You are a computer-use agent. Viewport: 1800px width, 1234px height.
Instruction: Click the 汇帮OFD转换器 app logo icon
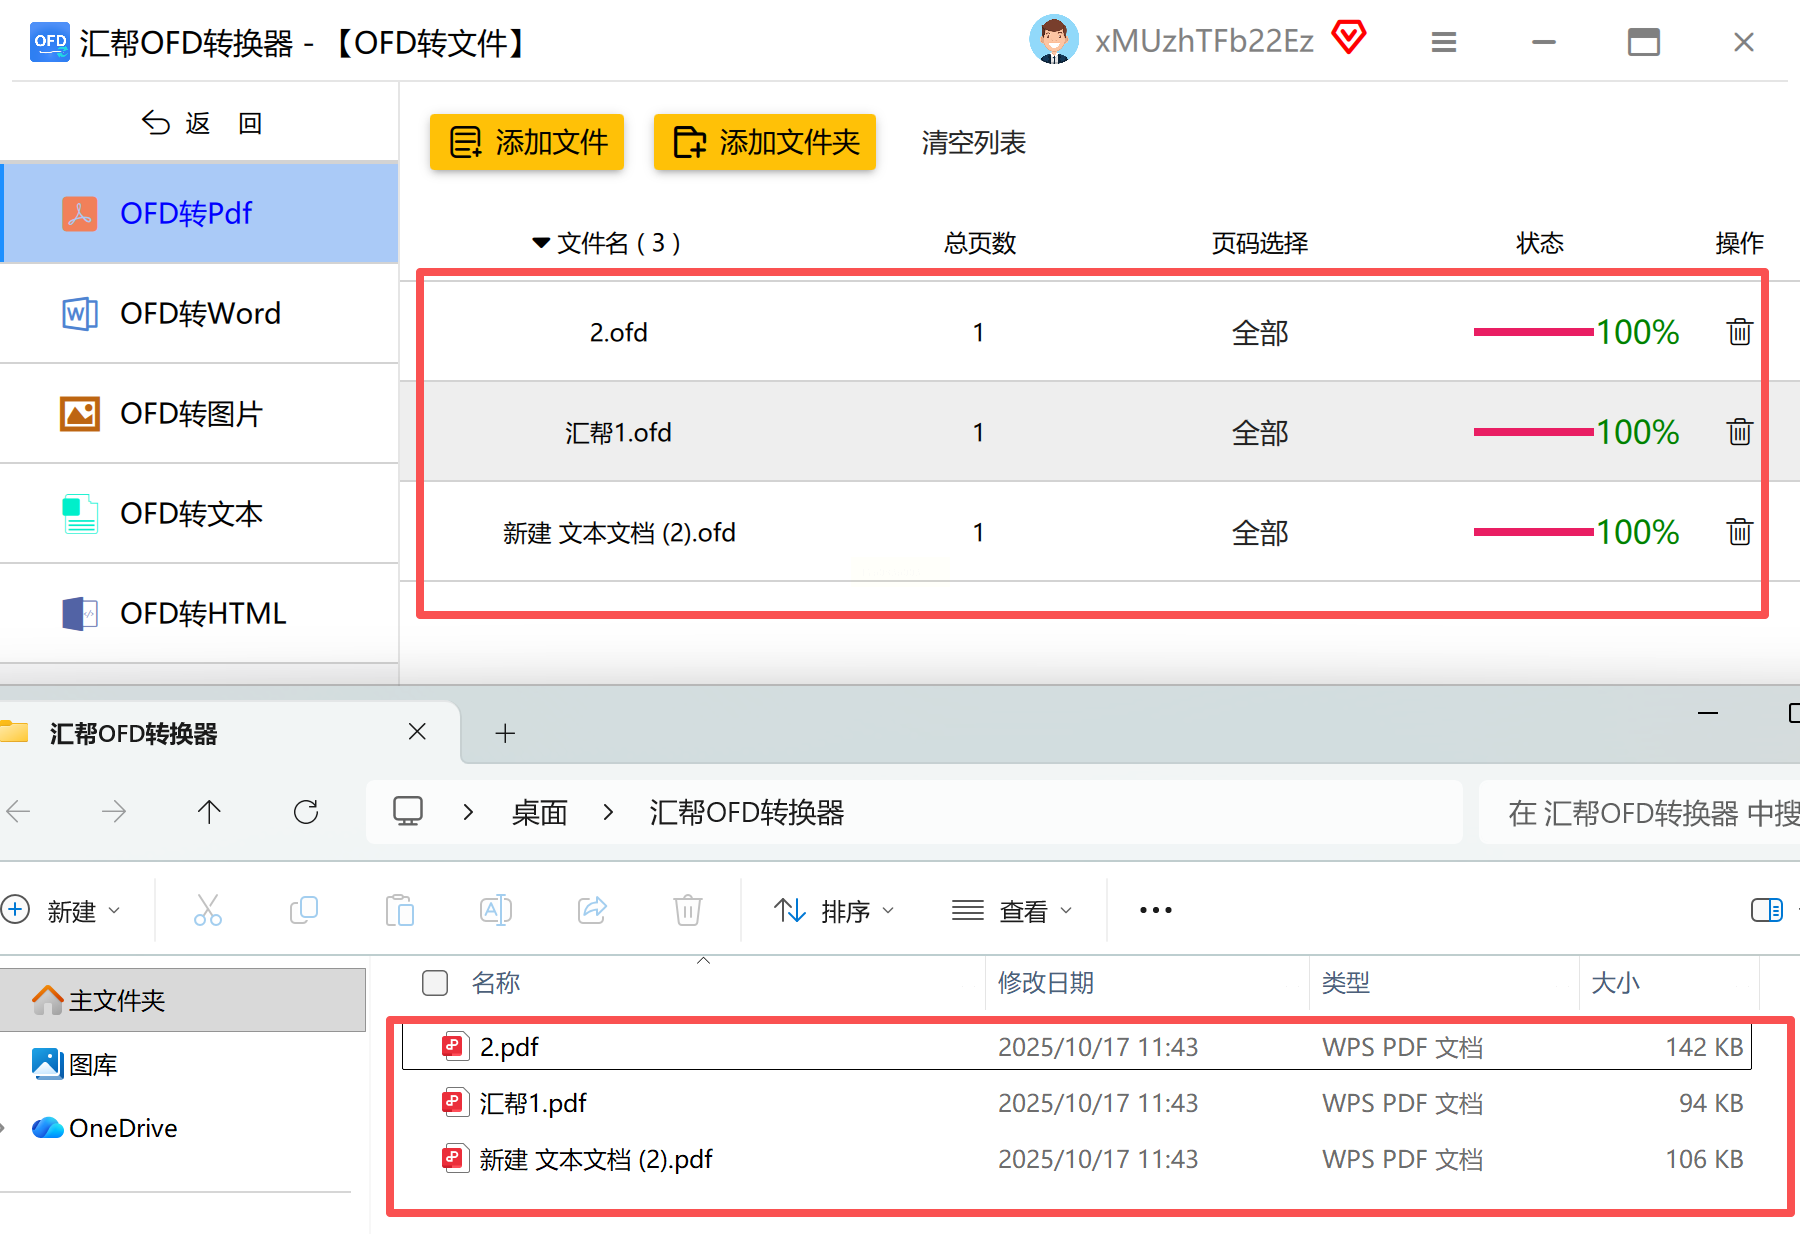pos(49,42)
